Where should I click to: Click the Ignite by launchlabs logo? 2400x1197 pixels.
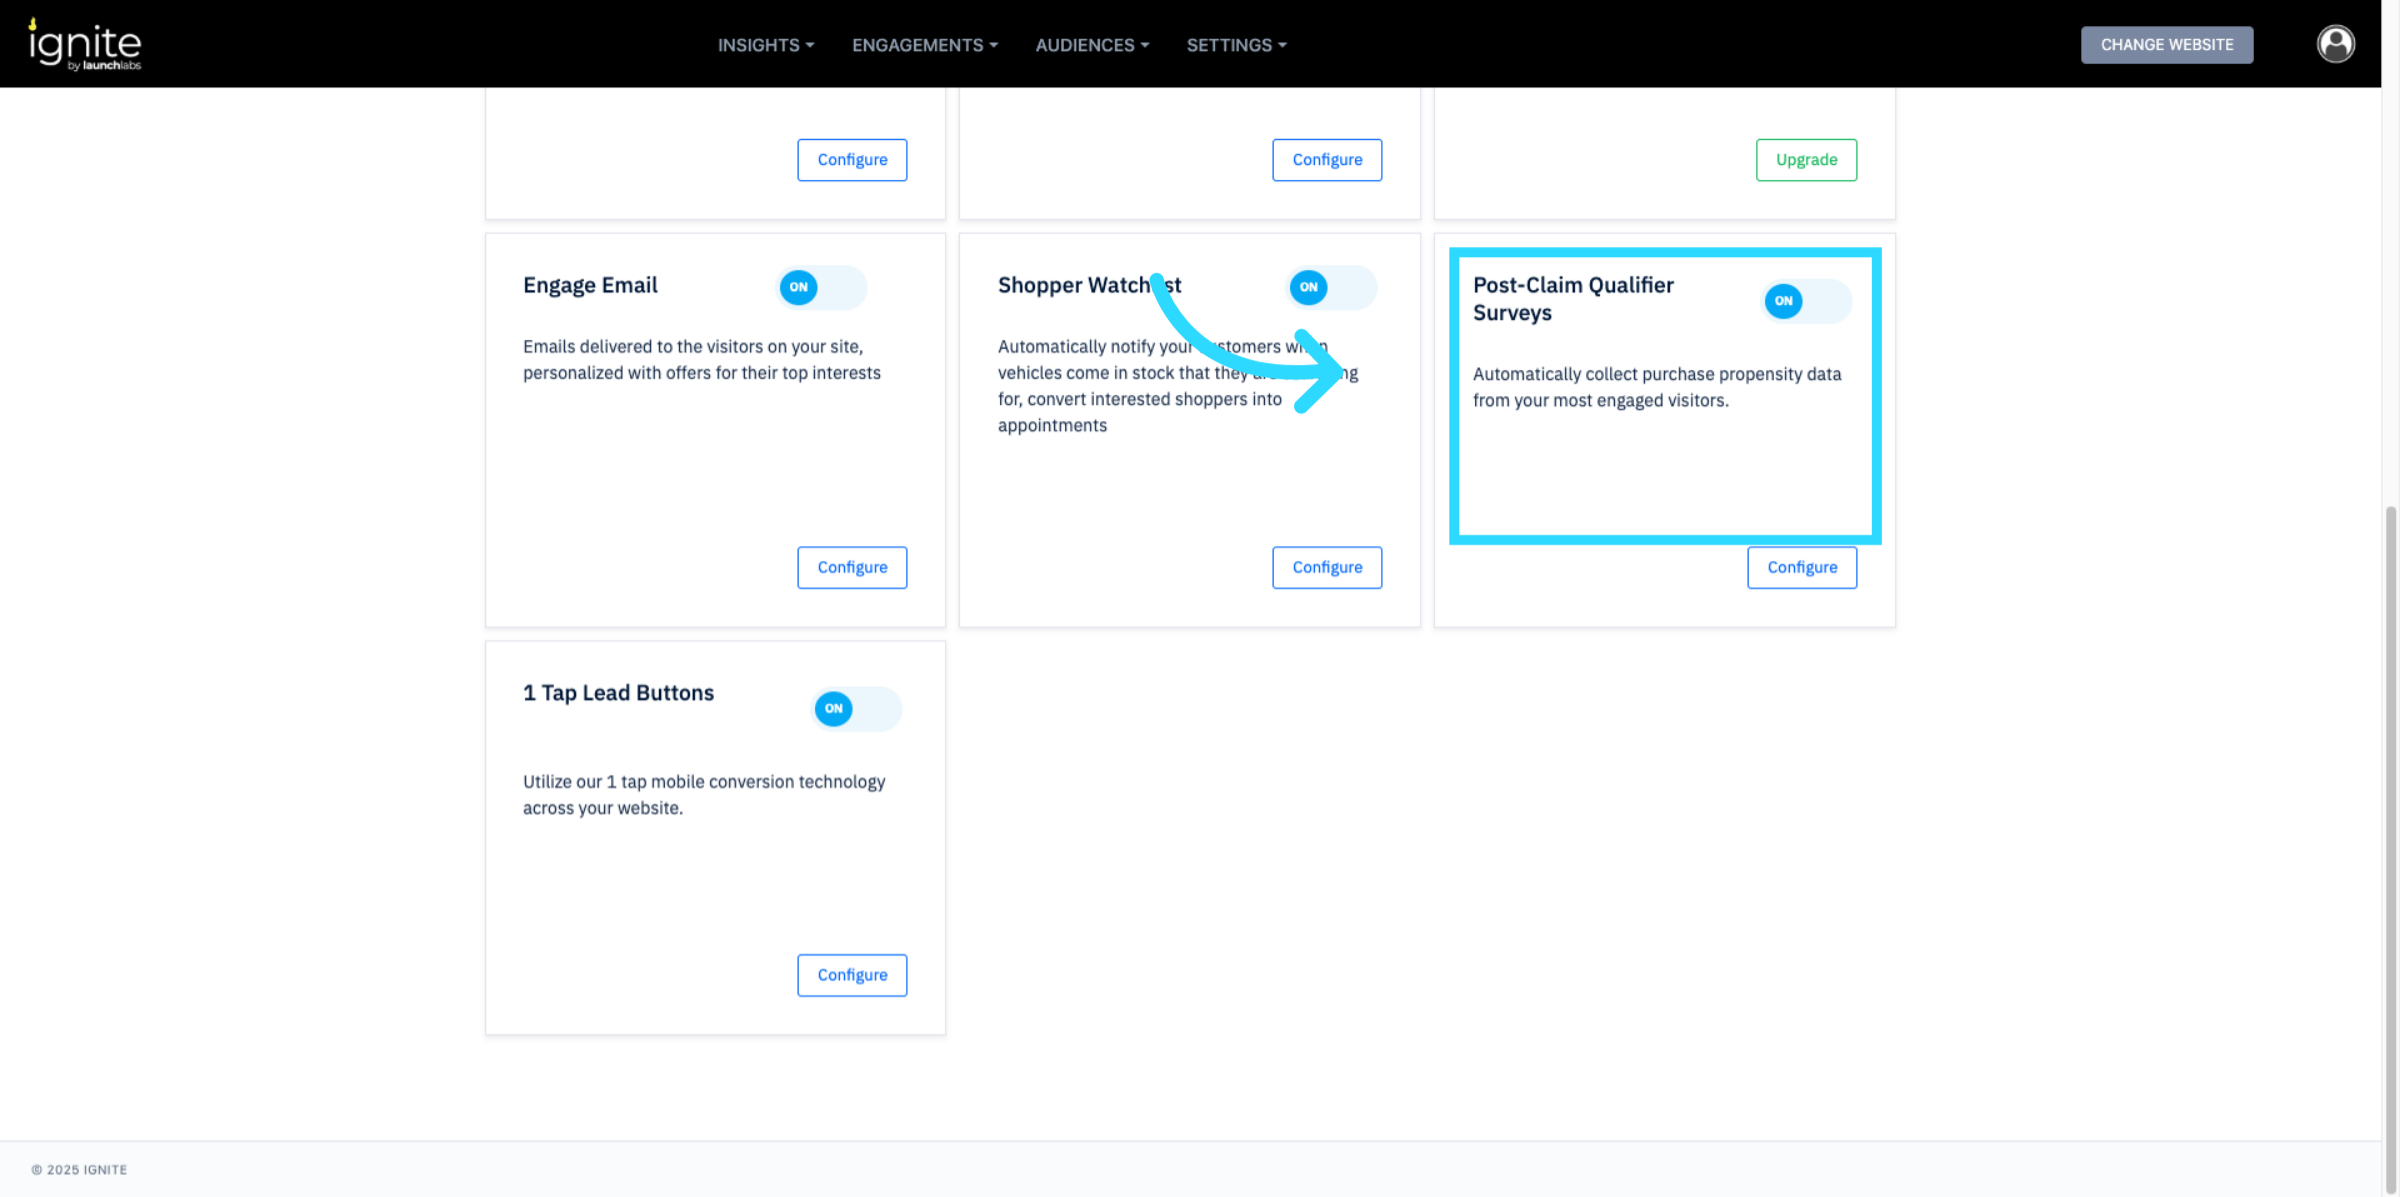pyautogui.click(x=85, y=45)
